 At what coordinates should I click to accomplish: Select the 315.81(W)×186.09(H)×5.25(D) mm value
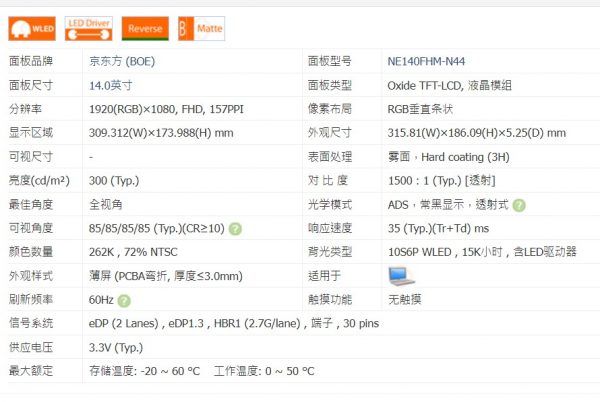click(476, 133)
